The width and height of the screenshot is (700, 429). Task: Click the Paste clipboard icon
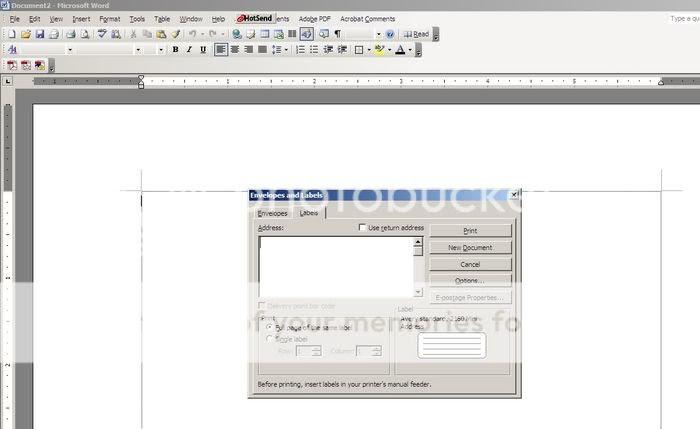point(161,34)
